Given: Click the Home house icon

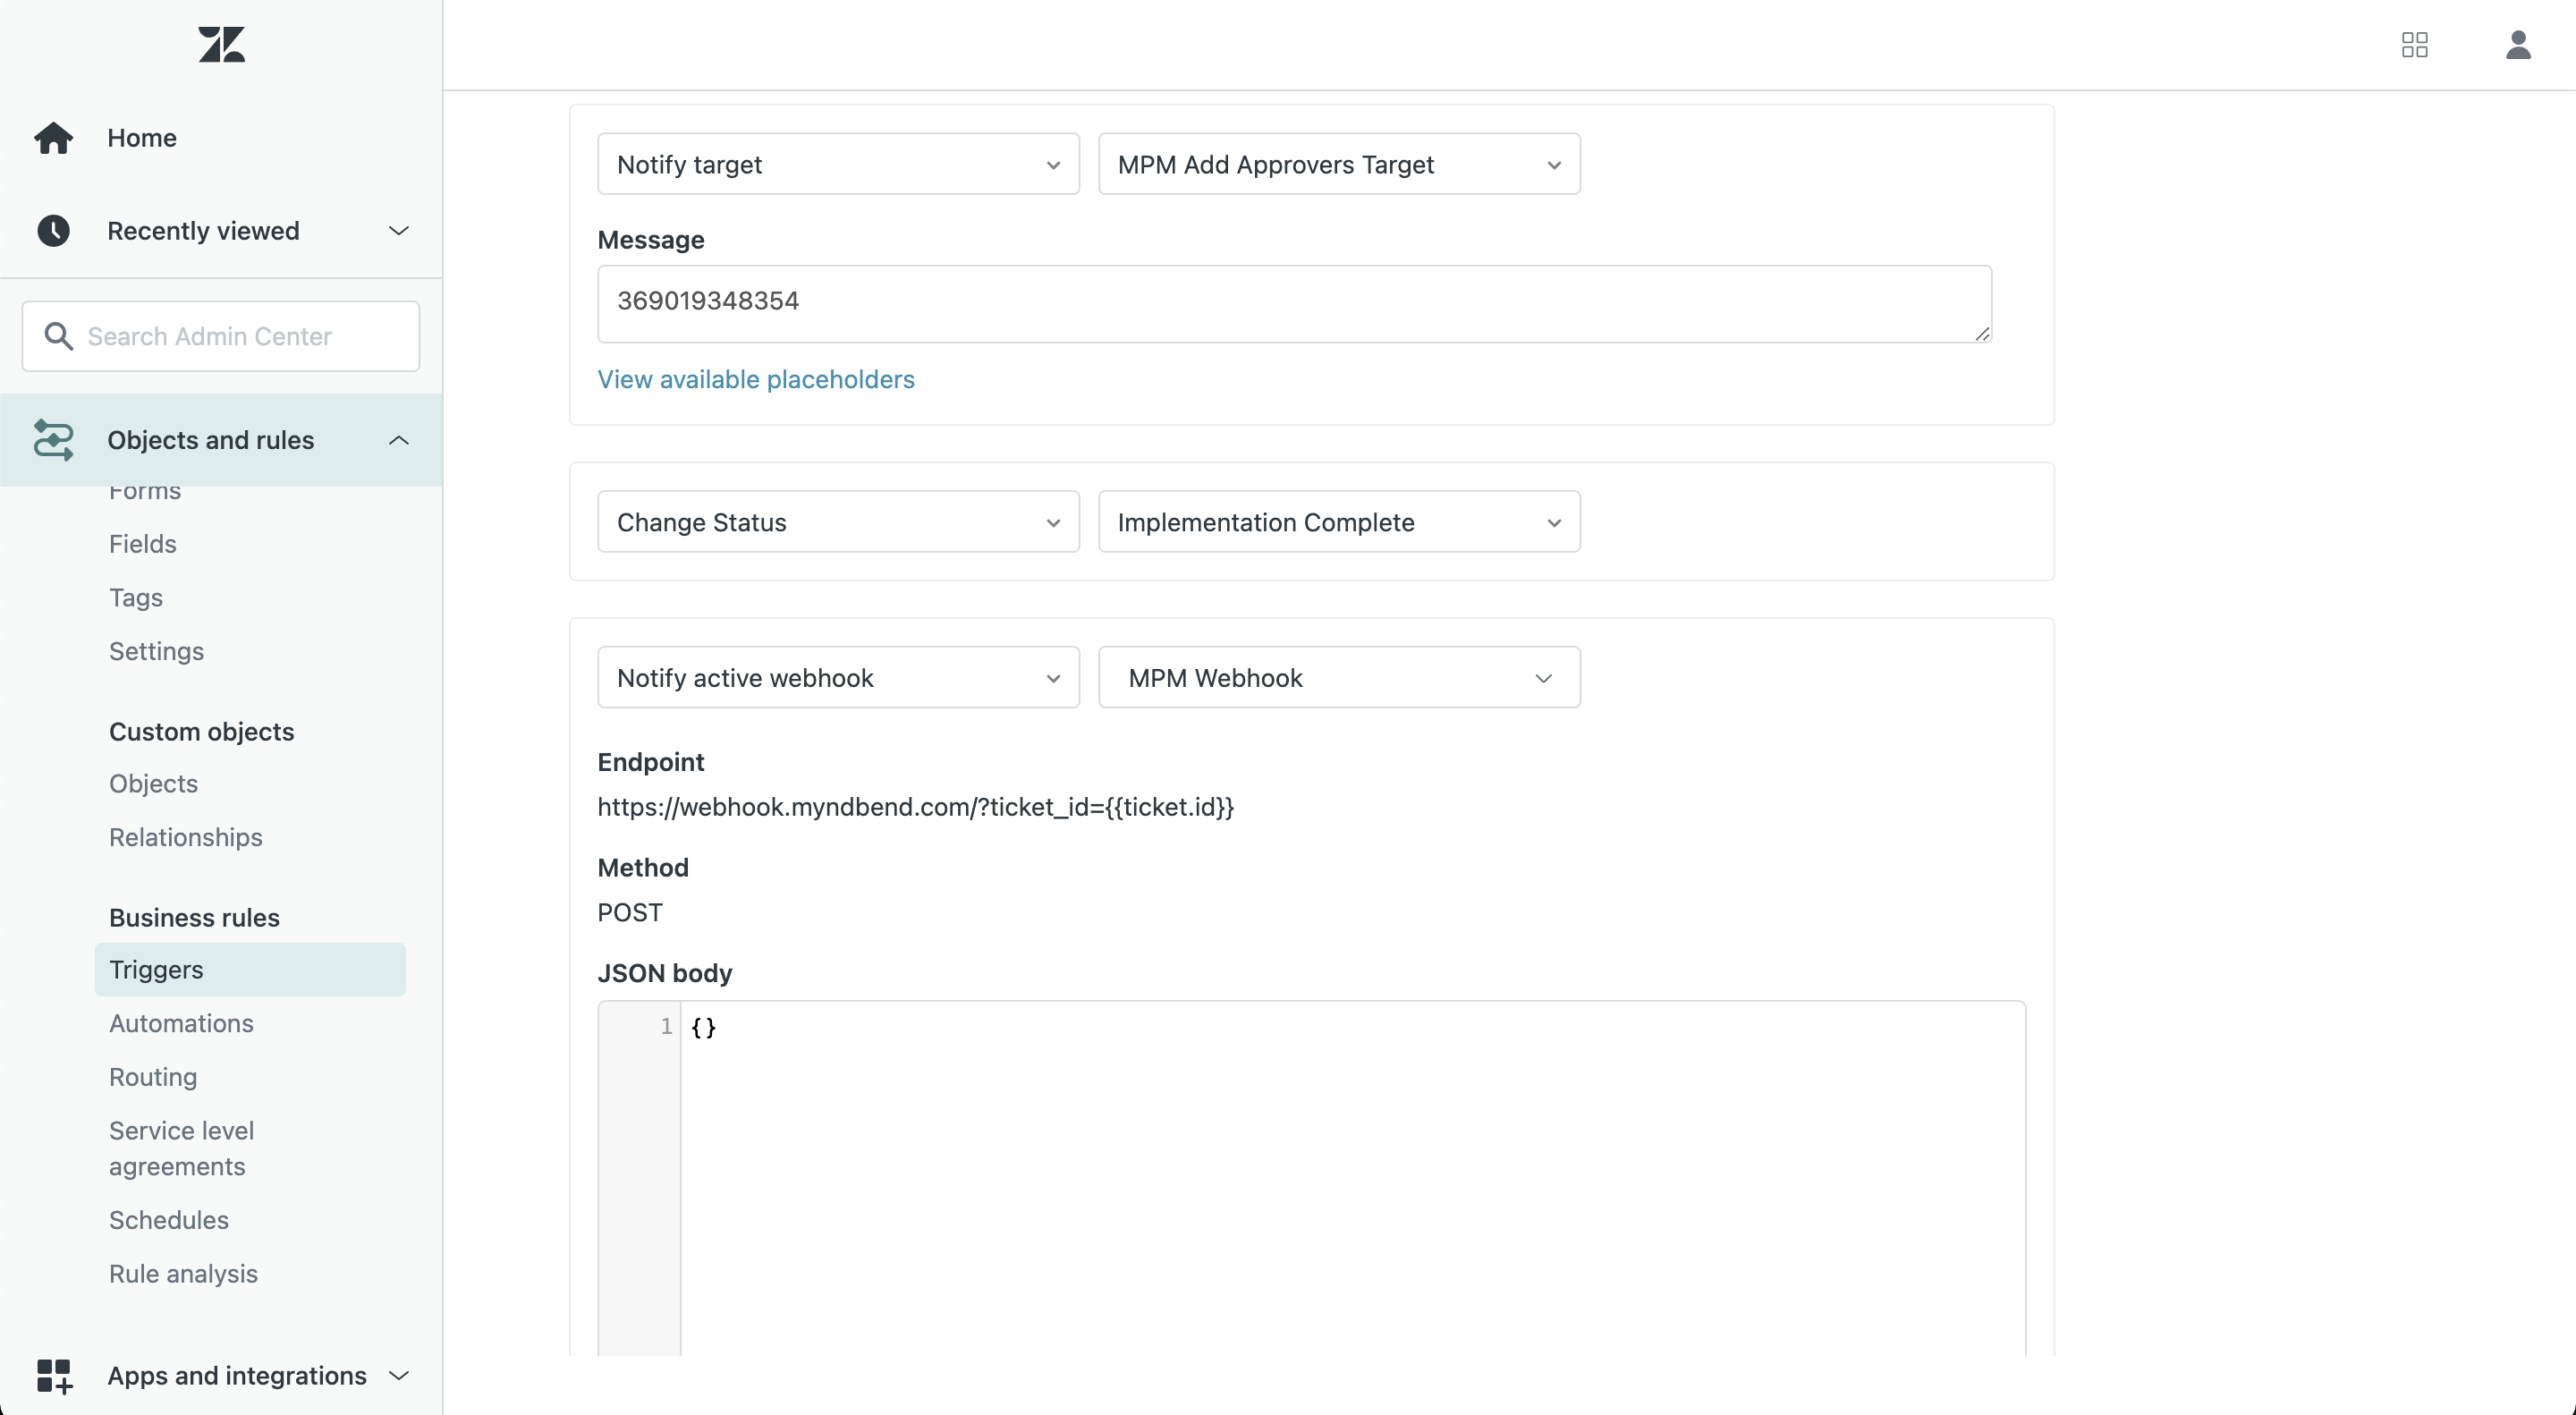Looking at the screenshot, I should [x=53, y=138].
